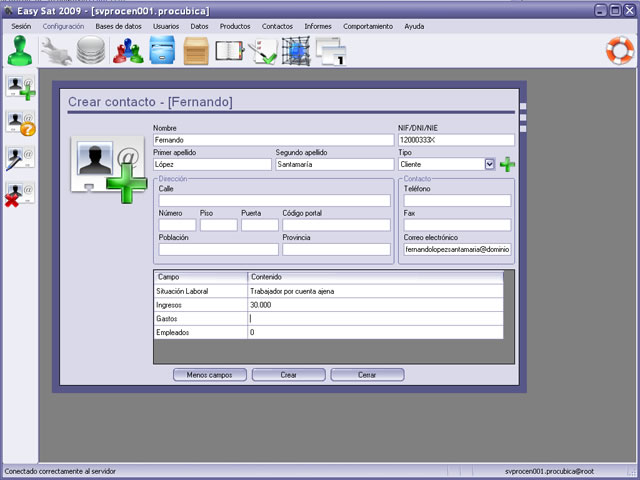
Task: Click the Piso input field
Action: coord(219,225)
